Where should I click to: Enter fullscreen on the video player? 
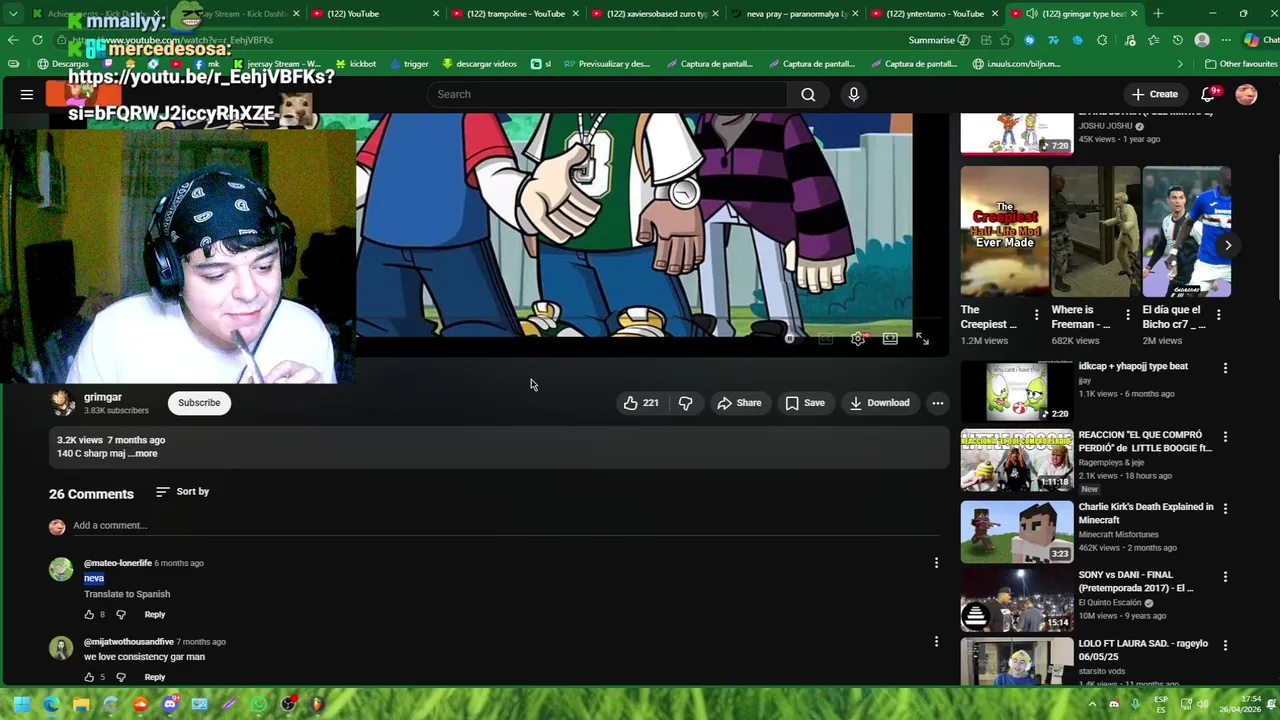[922, 339]
